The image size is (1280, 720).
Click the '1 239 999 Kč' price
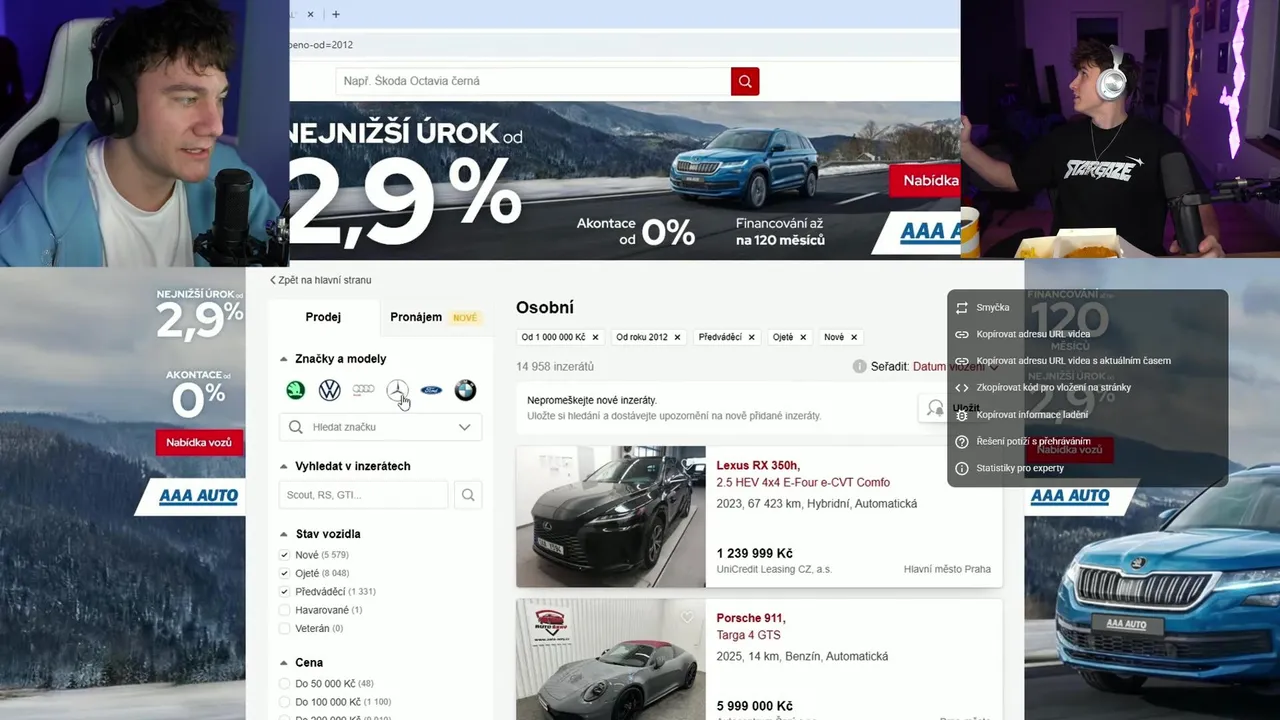point(755,553)
